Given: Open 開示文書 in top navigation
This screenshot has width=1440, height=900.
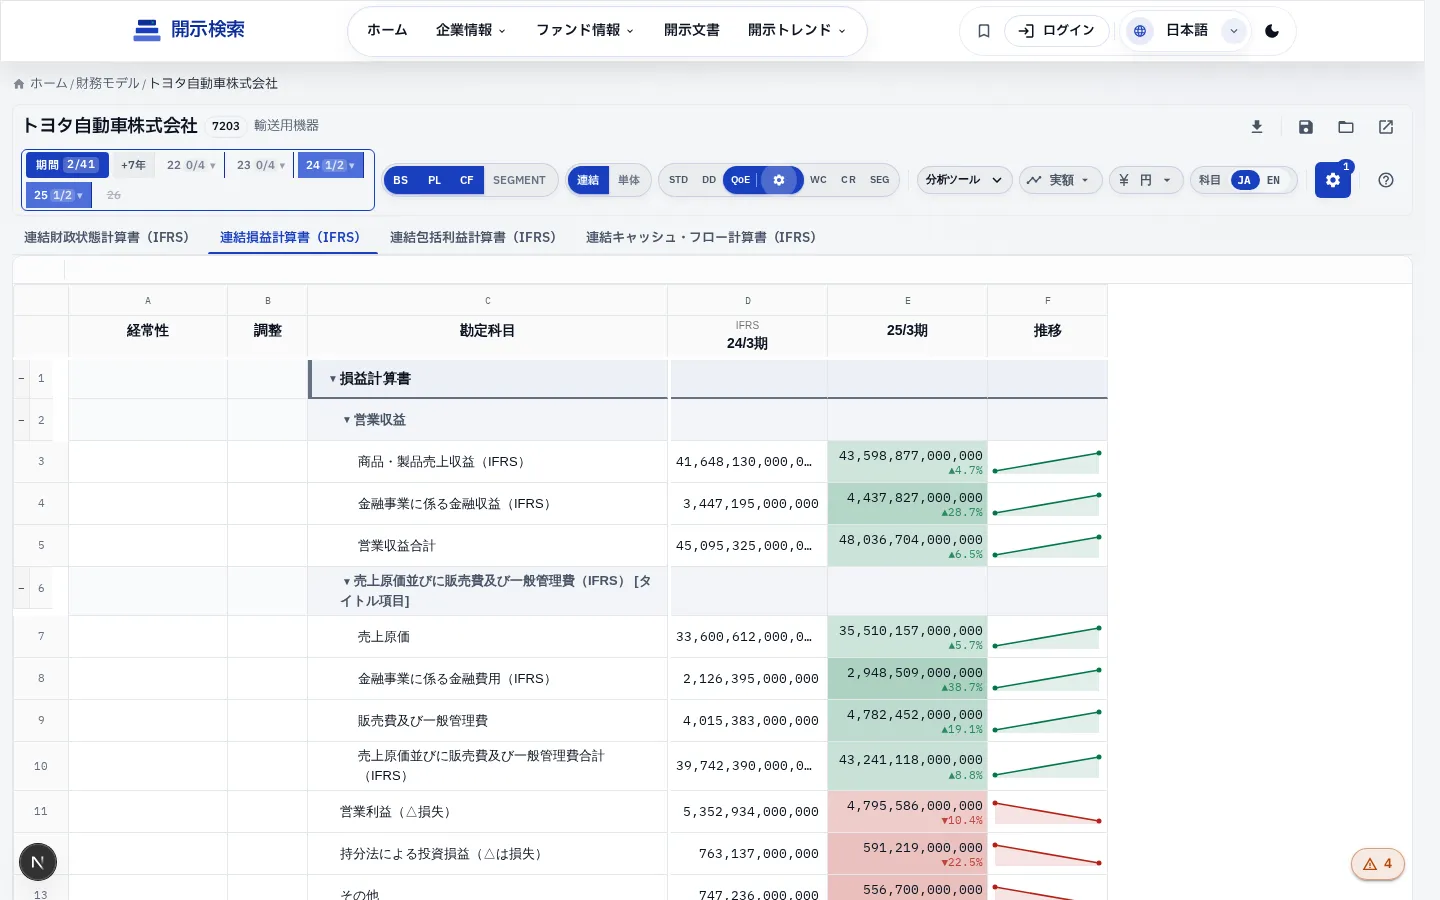Looking at the screenshot, I should tap(692, 31).
